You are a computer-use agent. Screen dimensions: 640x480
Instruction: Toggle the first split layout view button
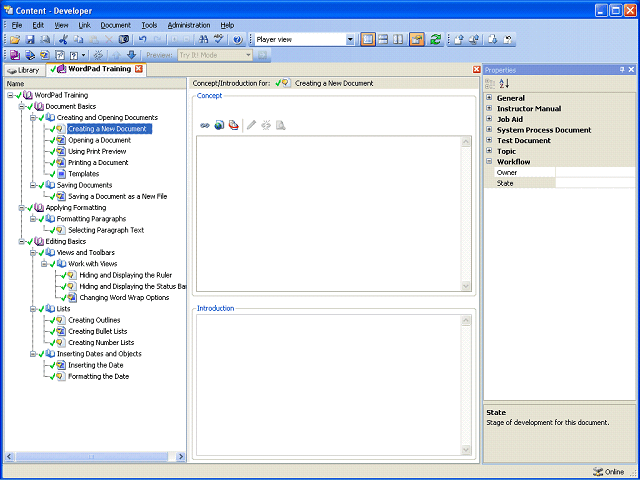[x=368, y=40]
